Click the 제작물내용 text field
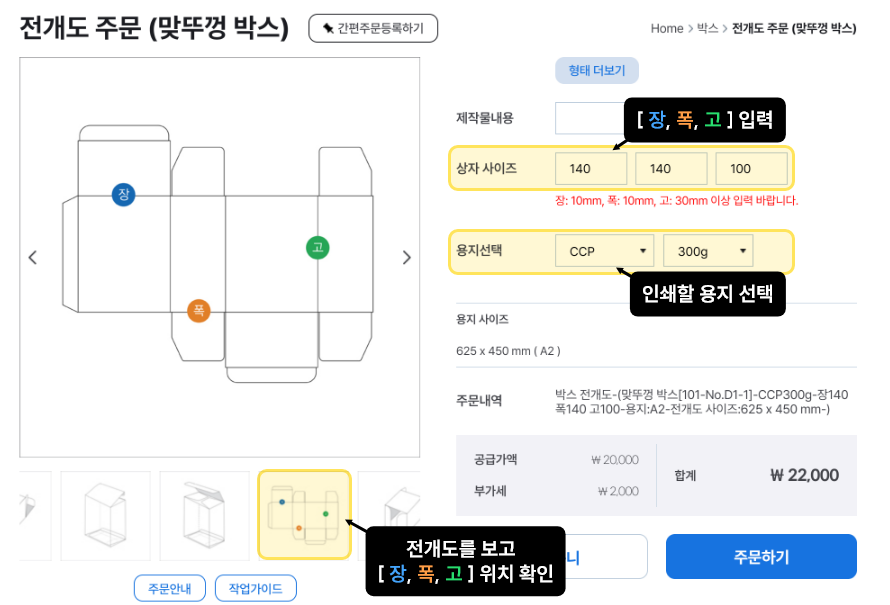The height and width of the screenshot is (605, 890). (590, 118)
